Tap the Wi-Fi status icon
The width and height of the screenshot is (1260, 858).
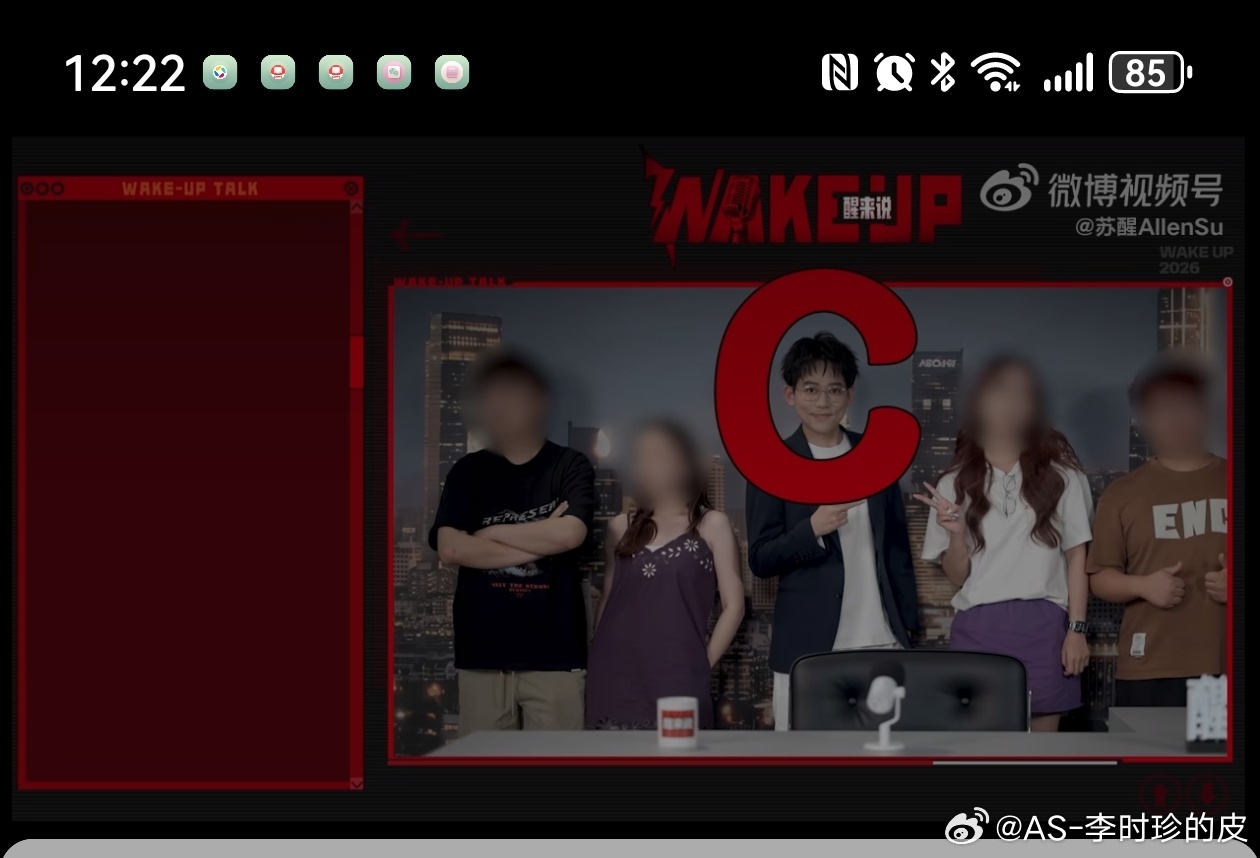pos(995,72)
